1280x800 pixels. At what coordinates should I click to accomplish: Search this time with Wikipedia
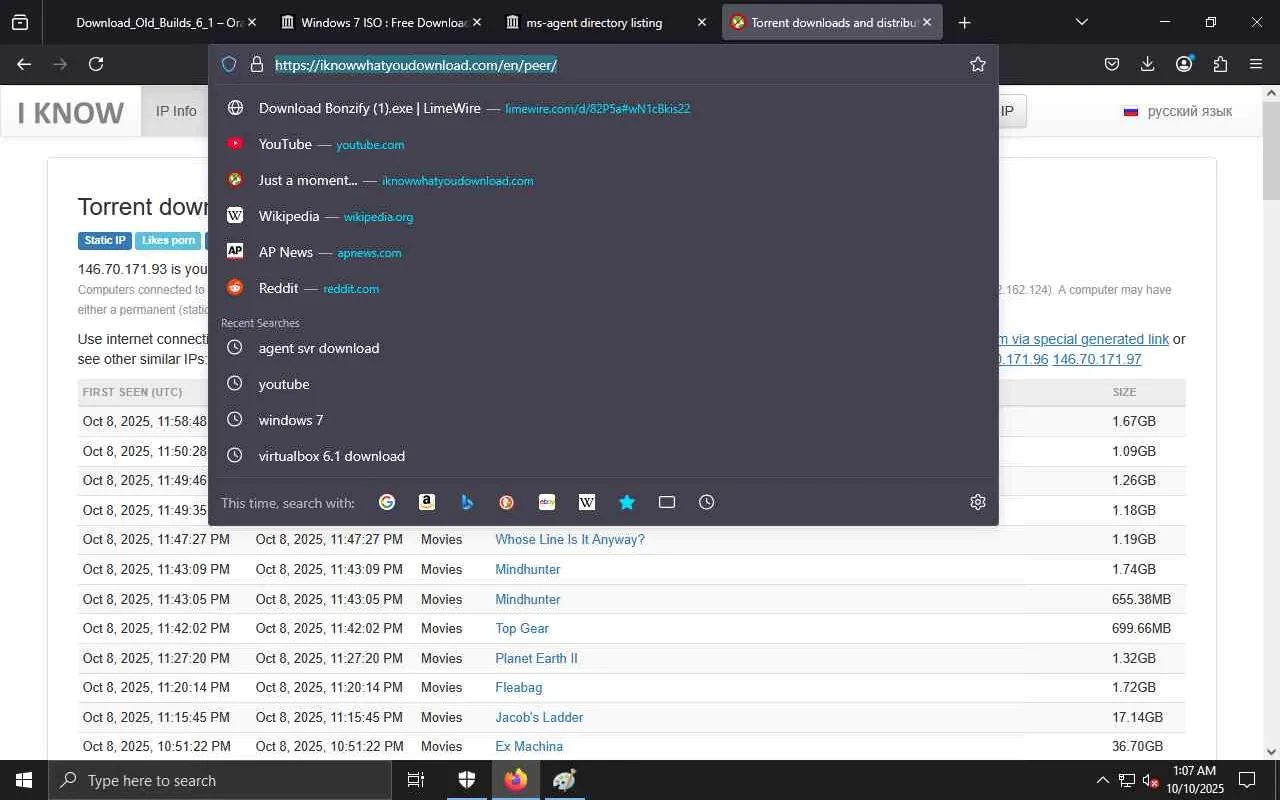pos(587,502)
